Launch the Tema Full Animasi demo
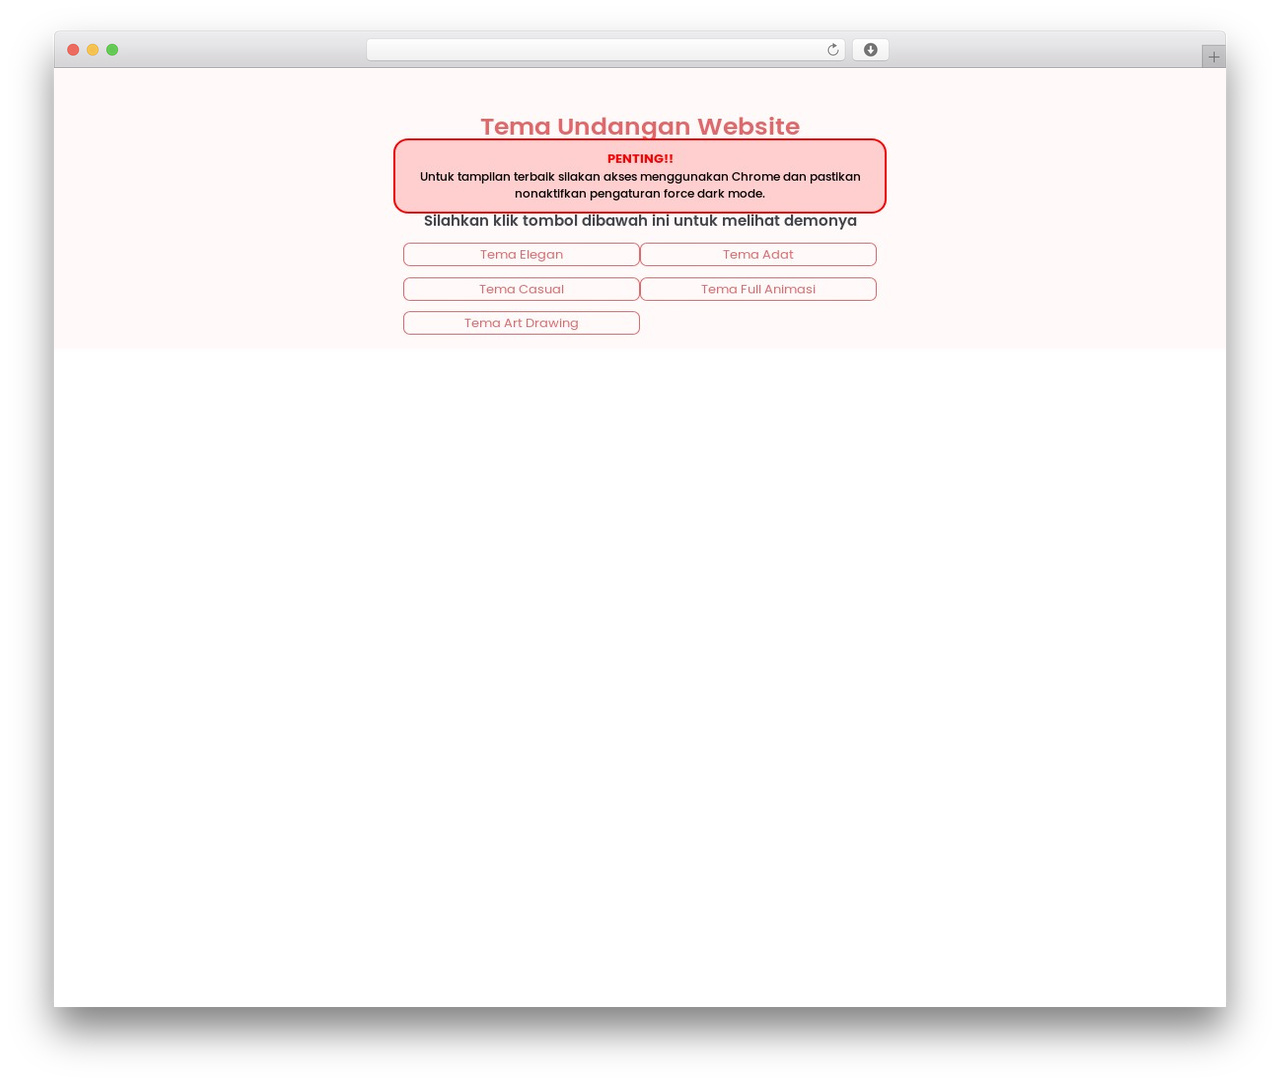1280x1084 pixels. (758, 289)
